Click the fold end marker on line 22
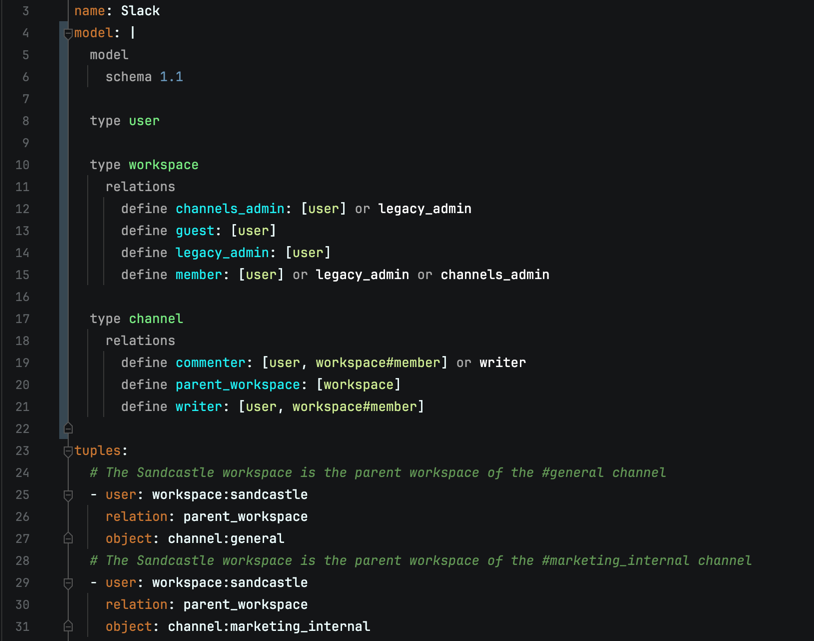This screenshot has width=814, height=641. pos(68,428)
